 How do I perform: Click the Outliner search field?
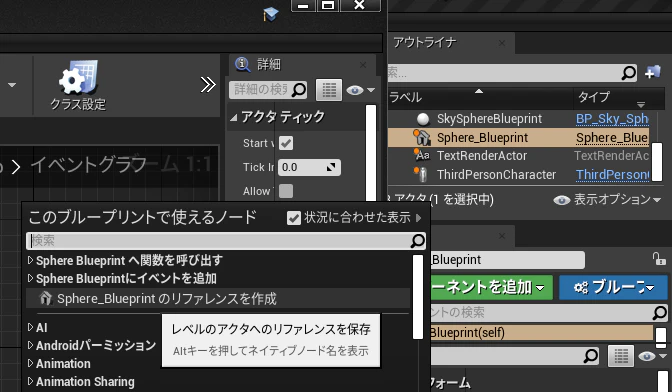512,73
